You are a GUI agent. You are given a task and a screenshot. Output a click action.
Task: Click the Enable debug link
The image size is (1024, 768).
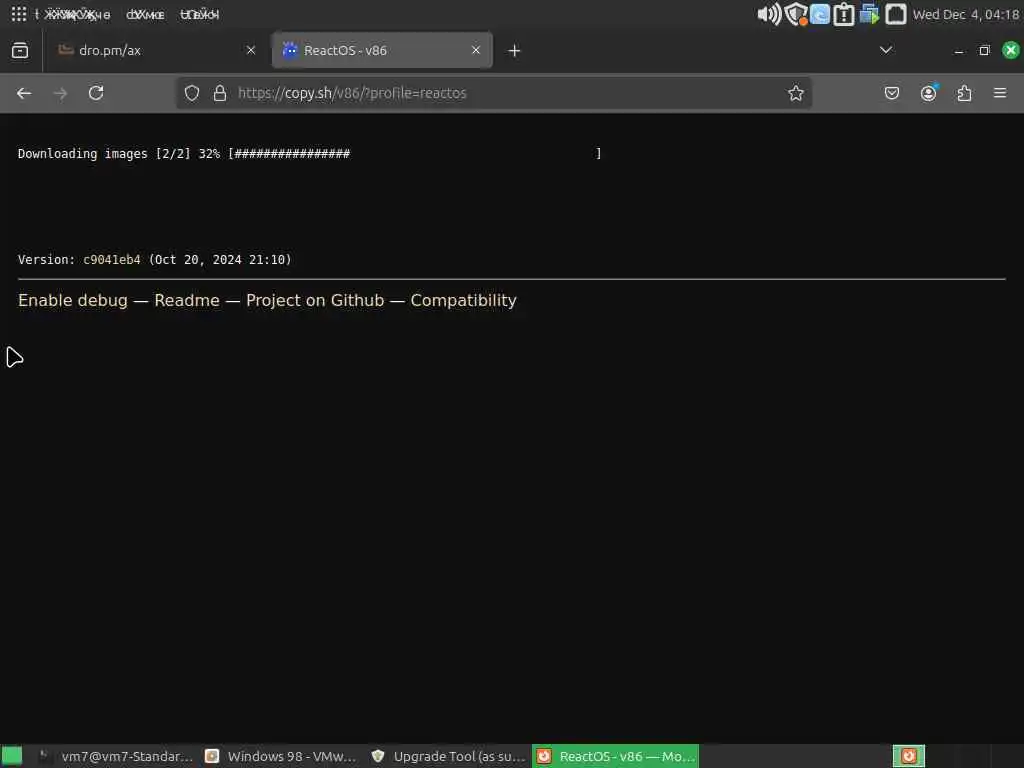72,300
